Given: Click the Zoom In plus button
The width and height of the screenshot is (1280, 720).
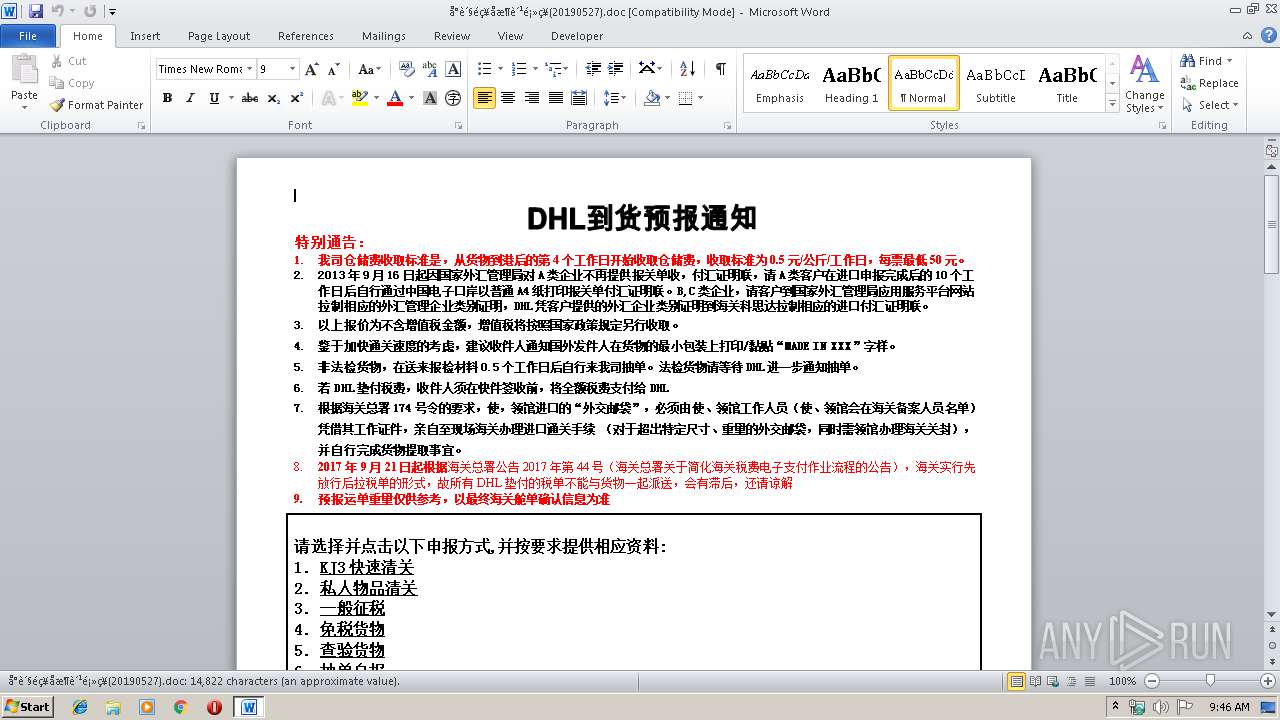Looking at the screenshot, I should coord(1270,681).
